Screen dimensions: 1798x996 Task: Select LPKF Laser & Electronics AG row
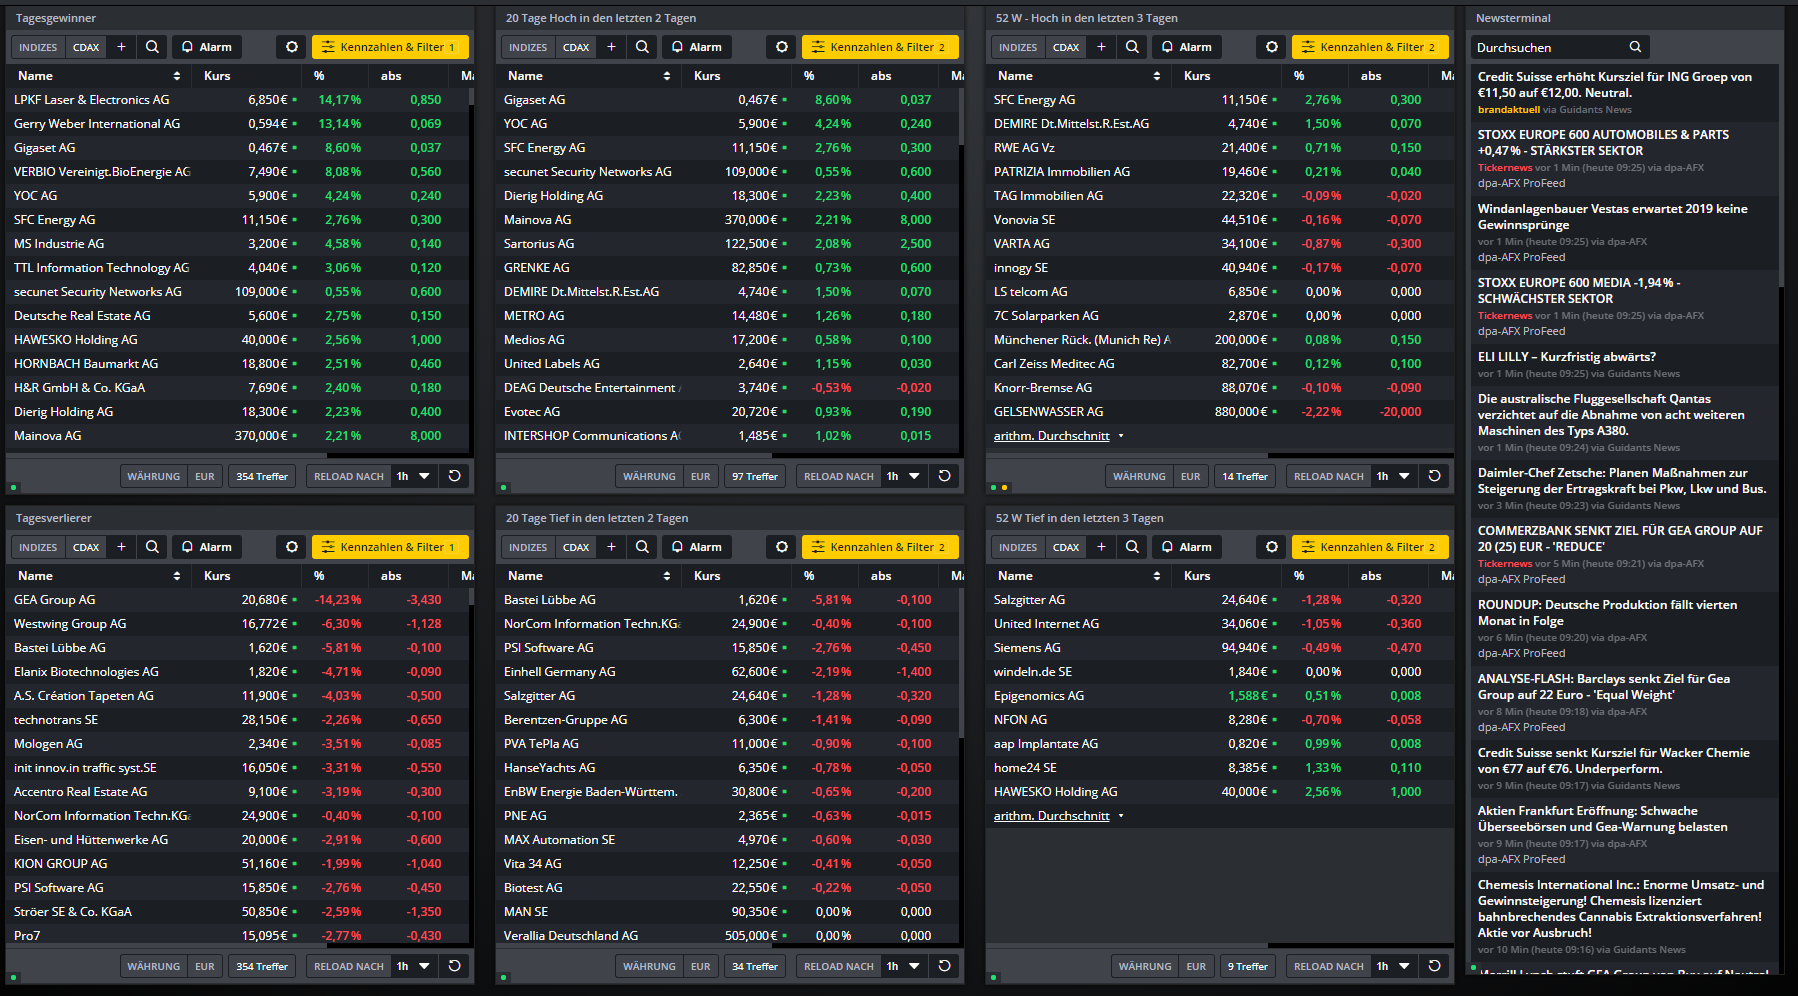(x=238, y=100)
